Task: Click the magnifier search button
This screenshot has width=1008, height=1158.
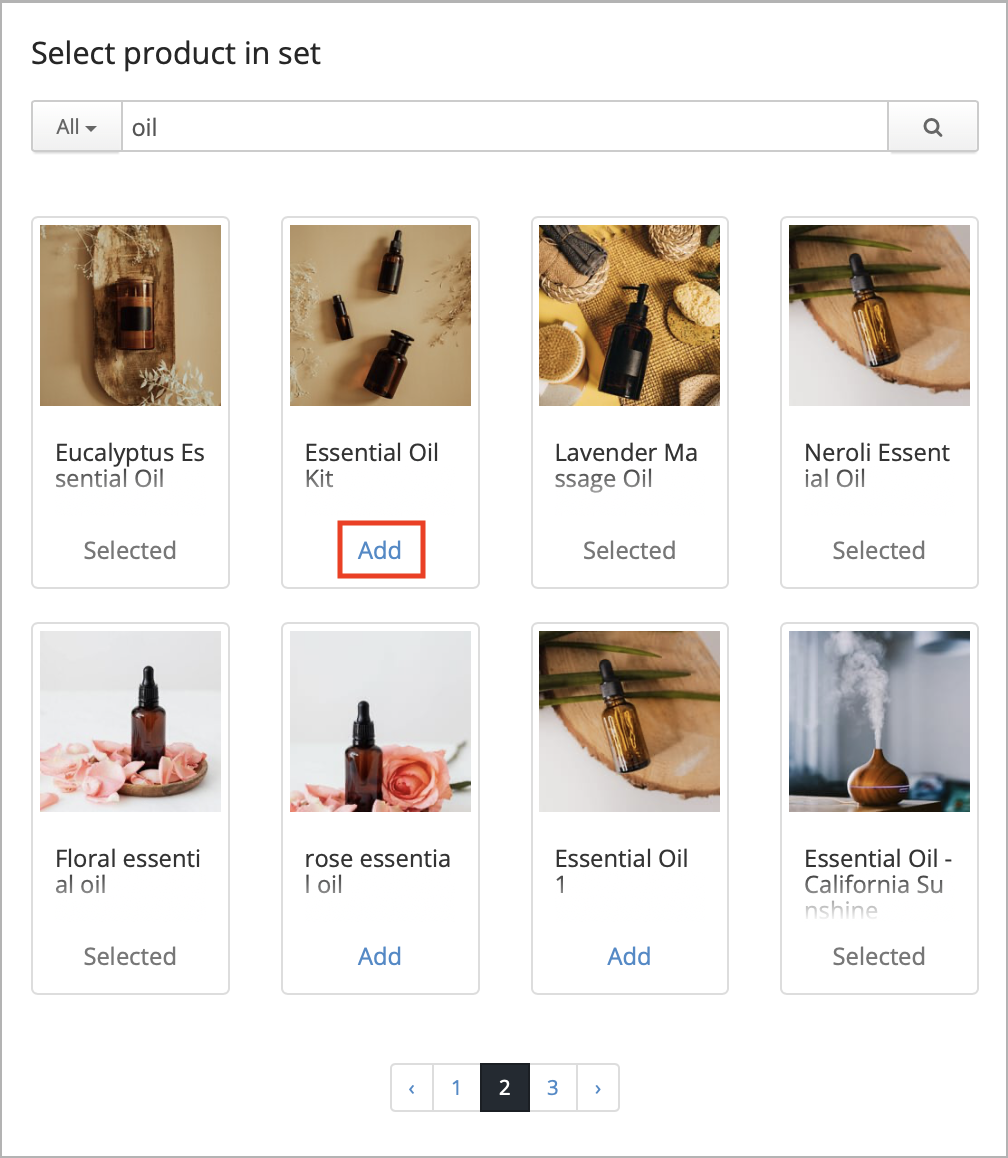Action: 933,127
